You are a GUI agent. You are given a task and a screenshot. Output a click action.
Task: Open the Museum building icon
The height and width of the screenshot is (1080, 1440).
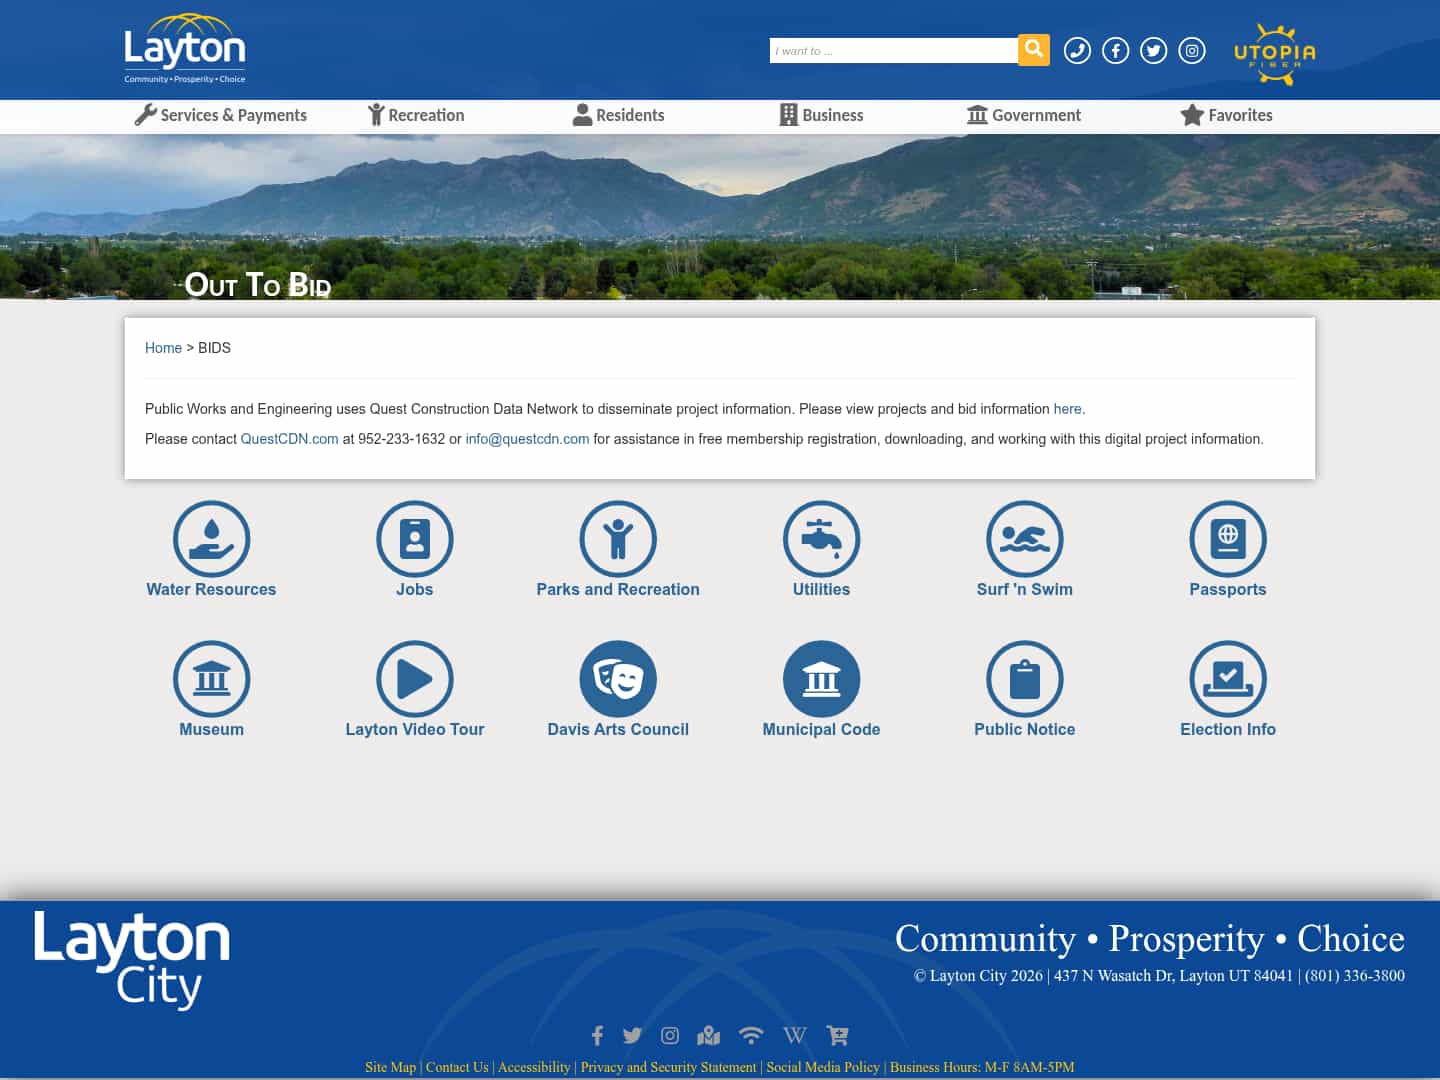211,678
